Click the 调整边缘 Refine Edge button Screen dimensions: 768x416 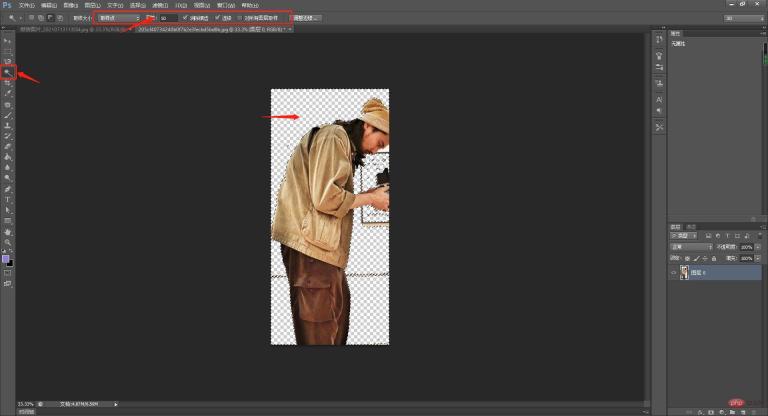click(x=306, y=18)
